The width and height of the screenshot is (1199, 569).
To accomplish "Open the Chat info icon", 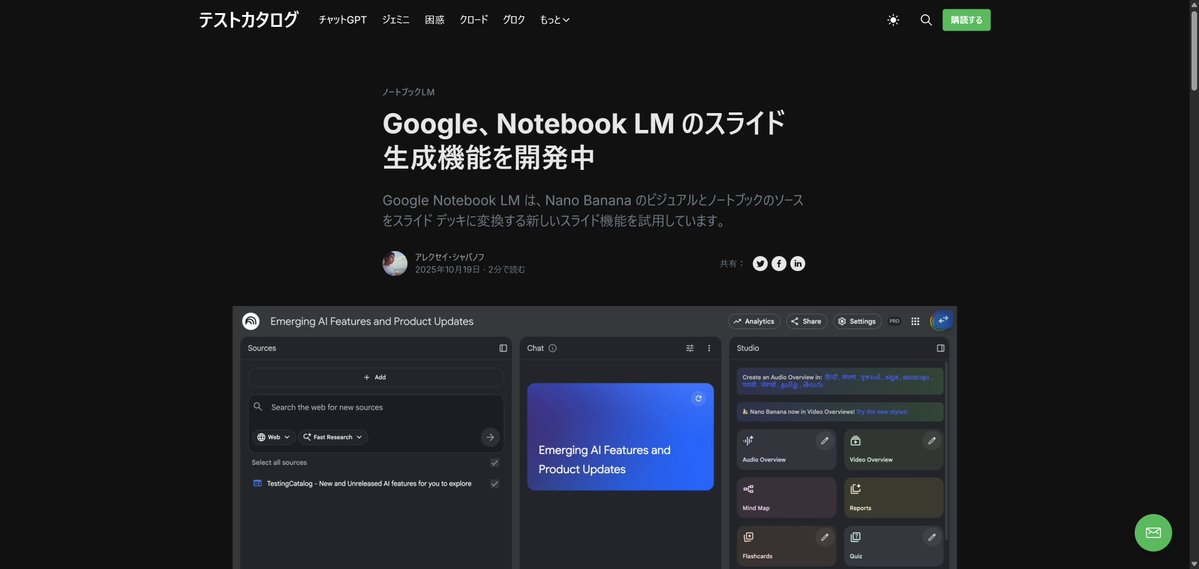I will point(553,348).
